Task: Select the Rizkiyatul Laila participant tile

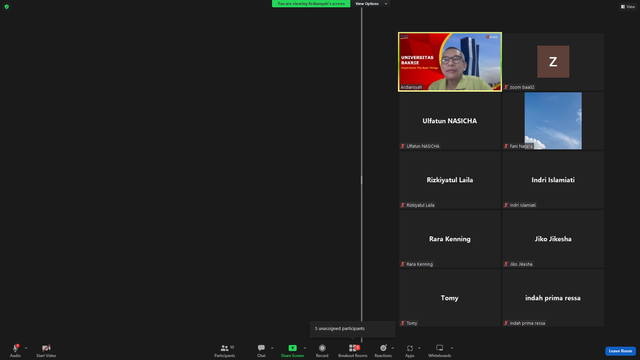Action: (450, 180)
